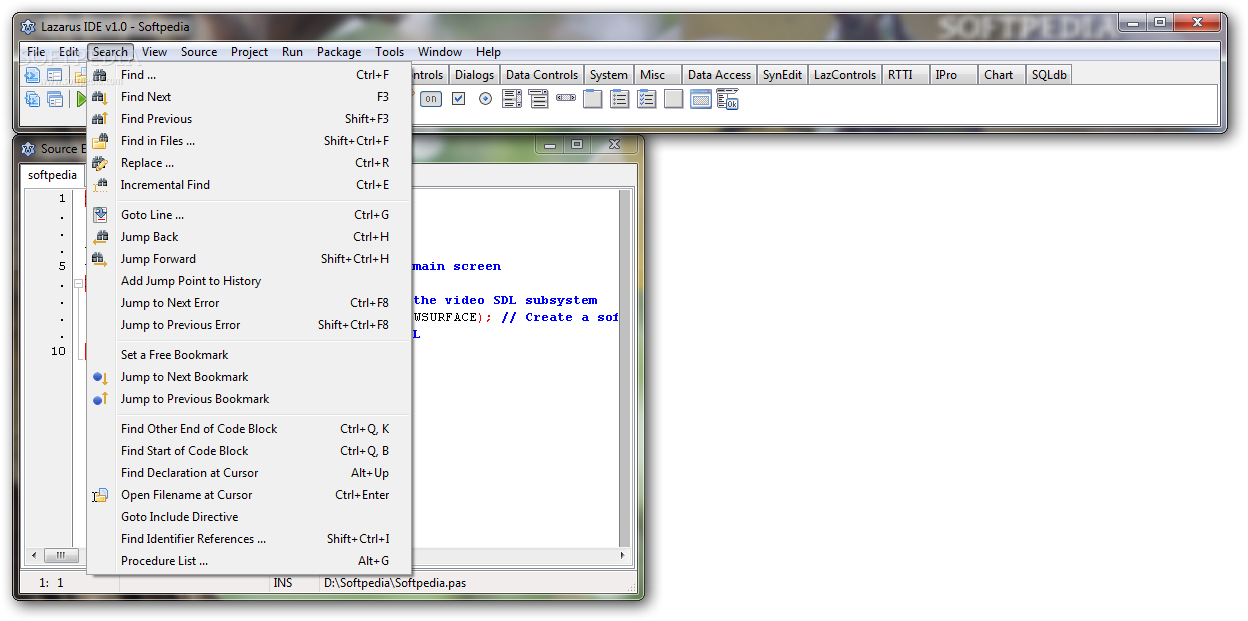This screenshot has height=621, width=1248.
Task: Pick the TToggleBox 'on' component
Action: click(431, 99)
